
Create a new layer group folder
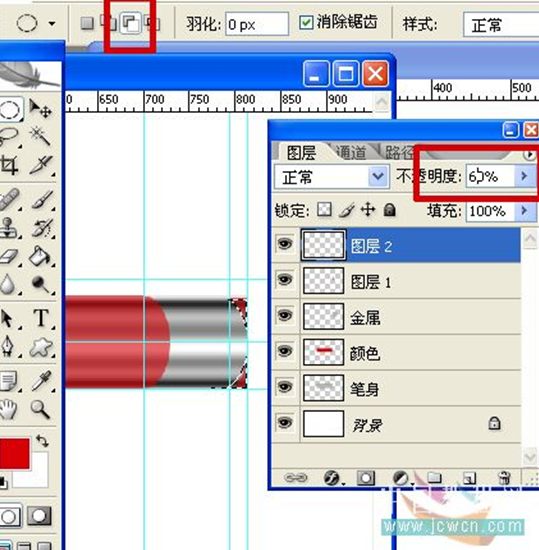point(434,477)
